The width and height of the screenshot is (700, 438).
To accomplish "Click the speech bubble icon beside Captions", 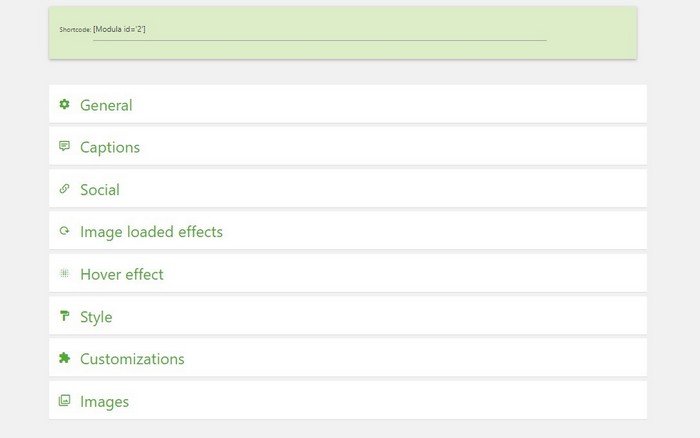I will pyautogui.click(x=64, y=146).
